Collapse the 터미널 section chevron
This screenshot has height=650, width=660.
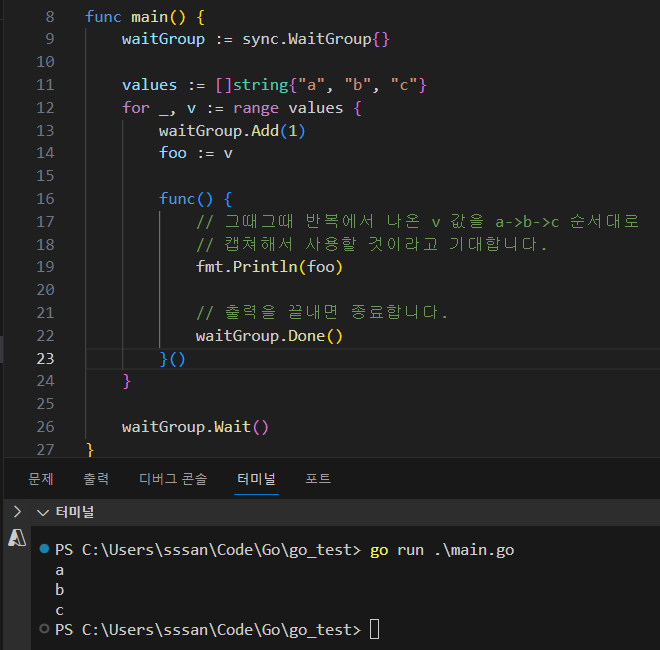[x=42, y=512]
